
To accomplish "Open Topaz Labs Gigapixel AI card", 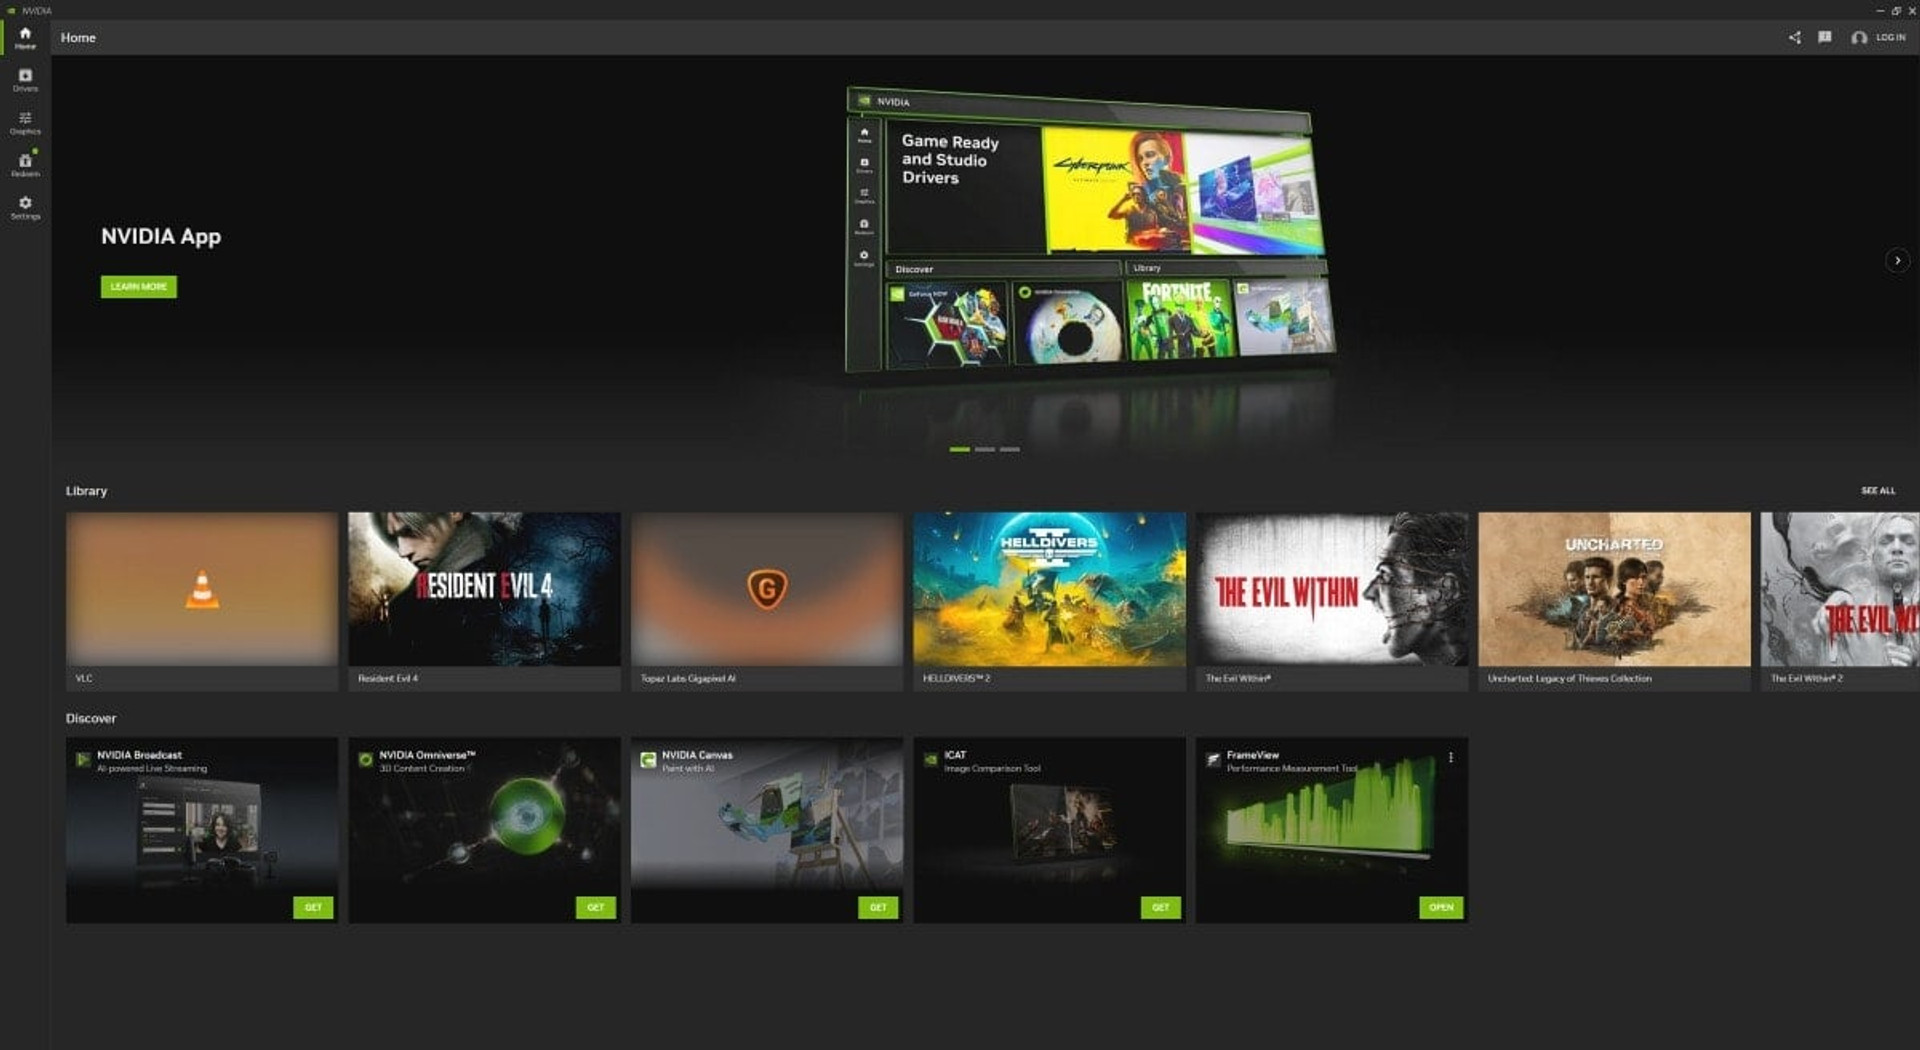I will click(x=767, y=601).
